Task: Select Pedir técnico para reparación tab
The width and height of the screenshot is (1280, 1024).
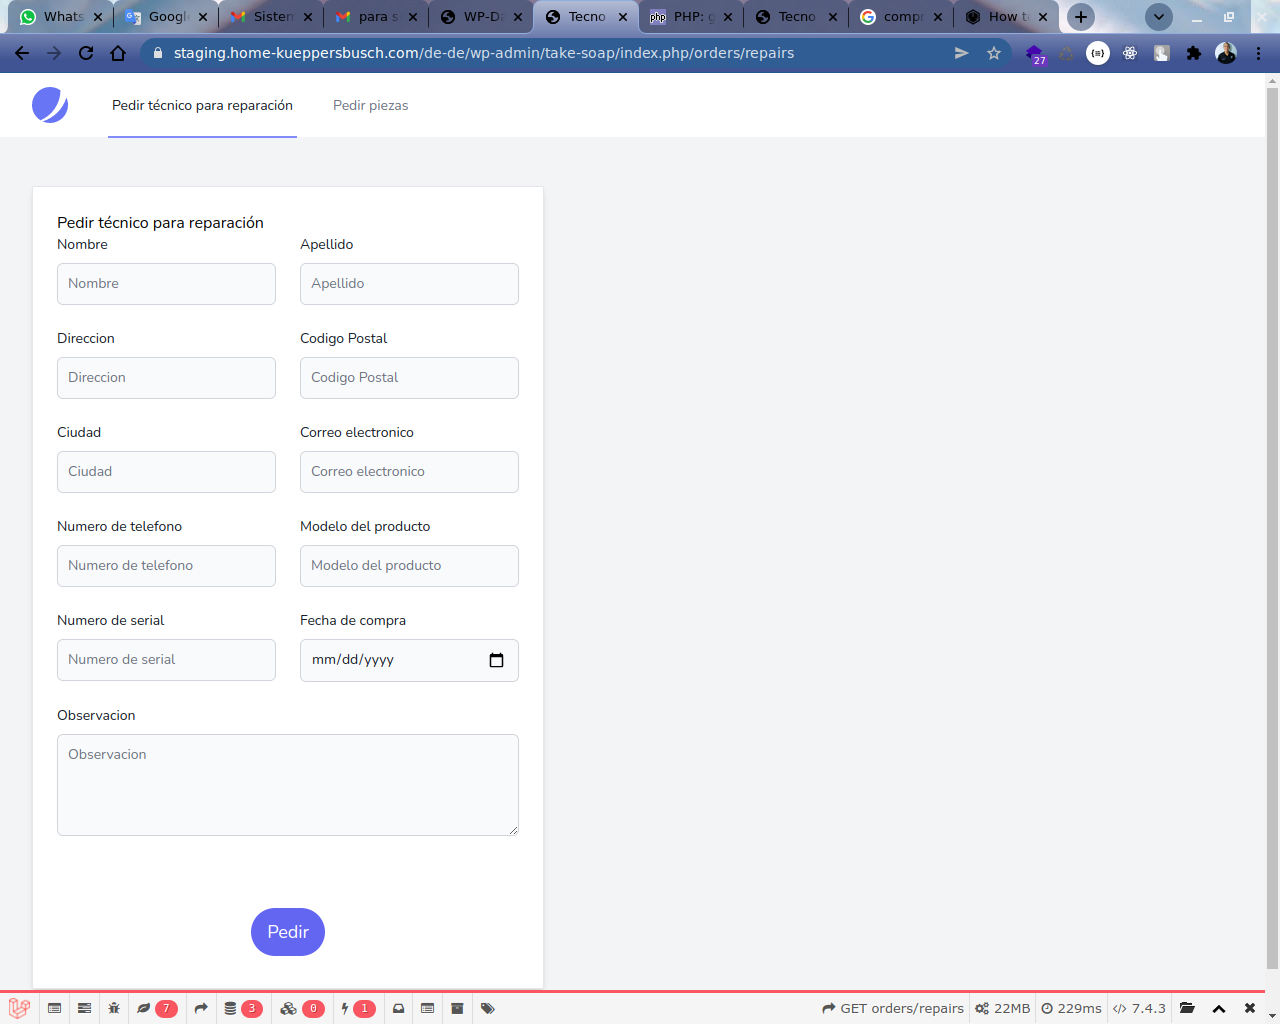Action: click(202, 105)
